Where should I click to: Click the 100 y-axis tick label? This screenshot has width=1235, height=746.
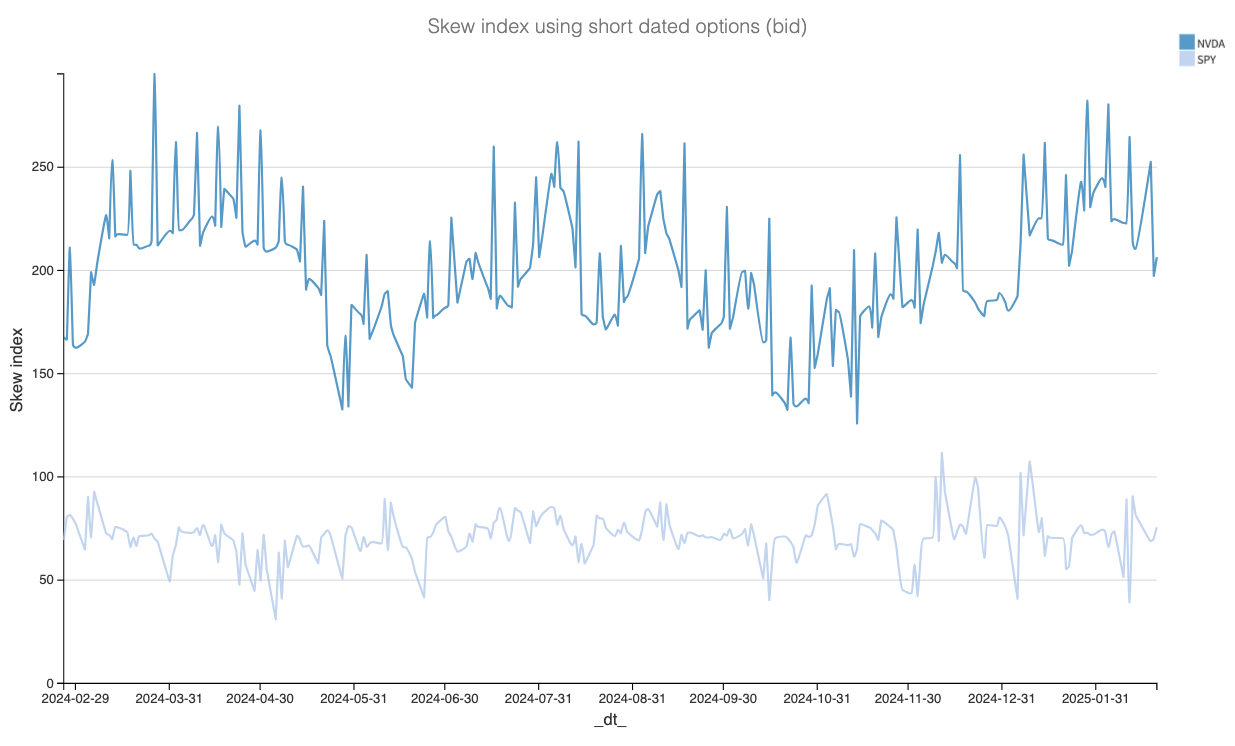click(42, 477)
